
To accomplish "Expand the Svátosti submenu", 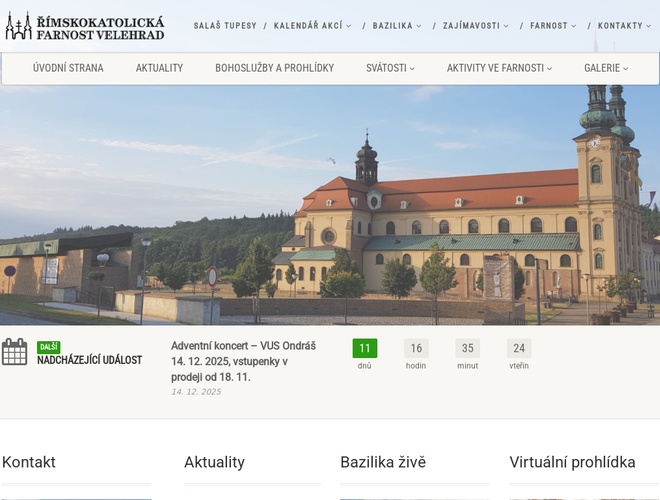I will coord(390,68).
